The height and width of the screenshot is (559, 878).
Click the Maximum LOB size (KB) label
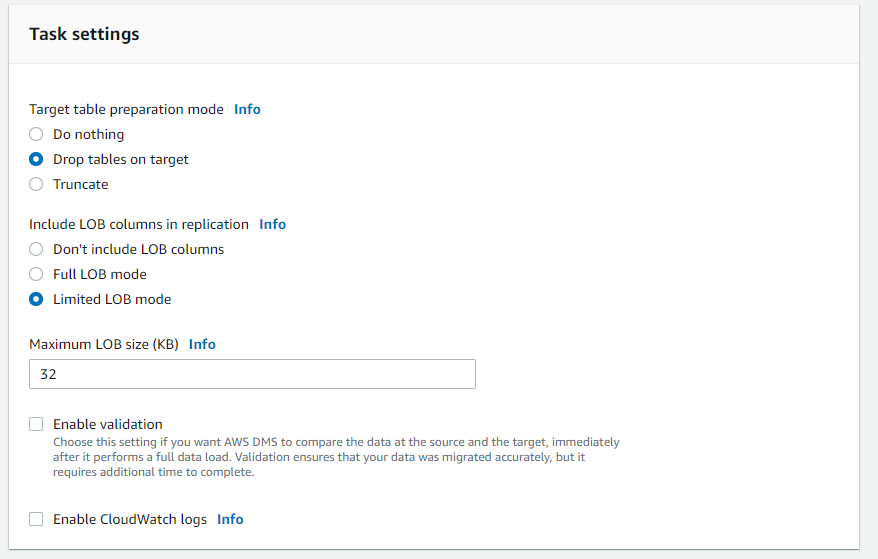[104, 344]
